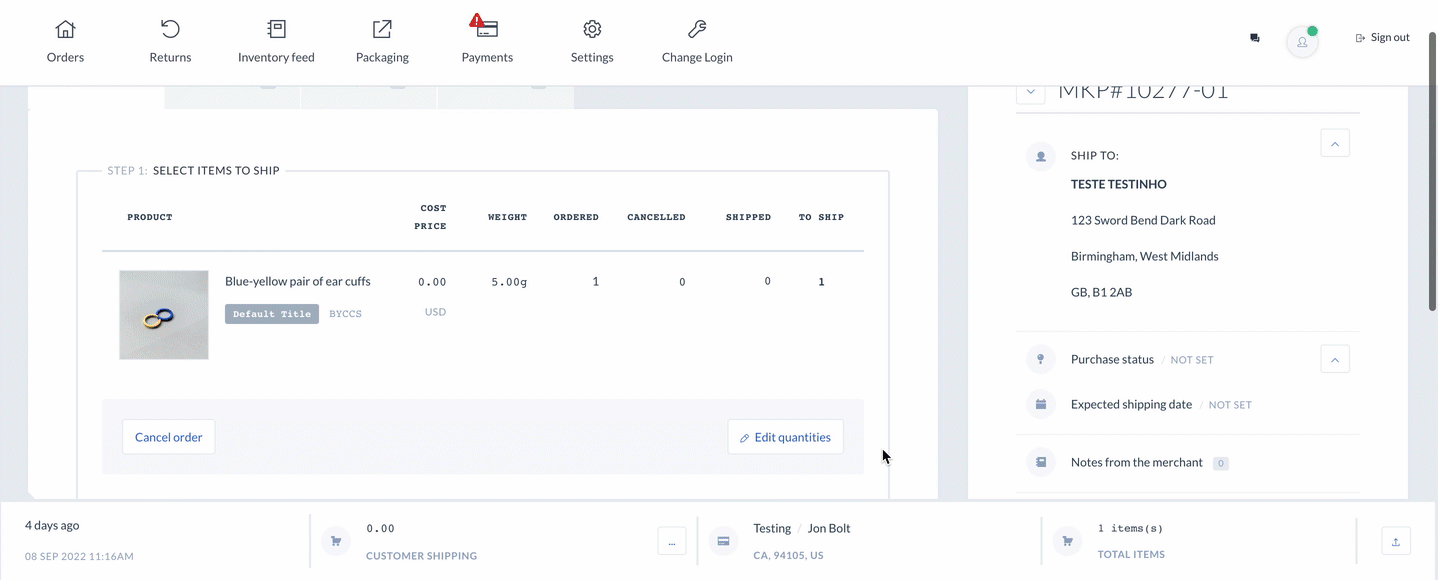Click the Notes from the merchant label
1438x580 pixels.
1137,463
